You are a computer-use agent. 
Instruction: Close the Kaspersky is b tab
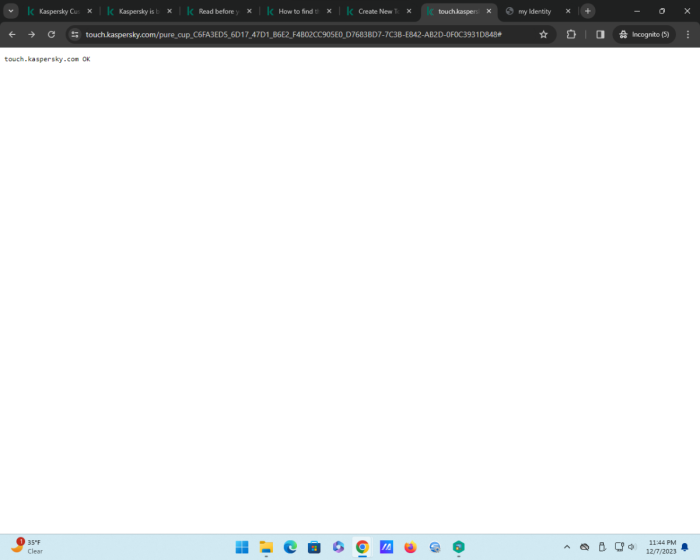click(x=170, y=11)
